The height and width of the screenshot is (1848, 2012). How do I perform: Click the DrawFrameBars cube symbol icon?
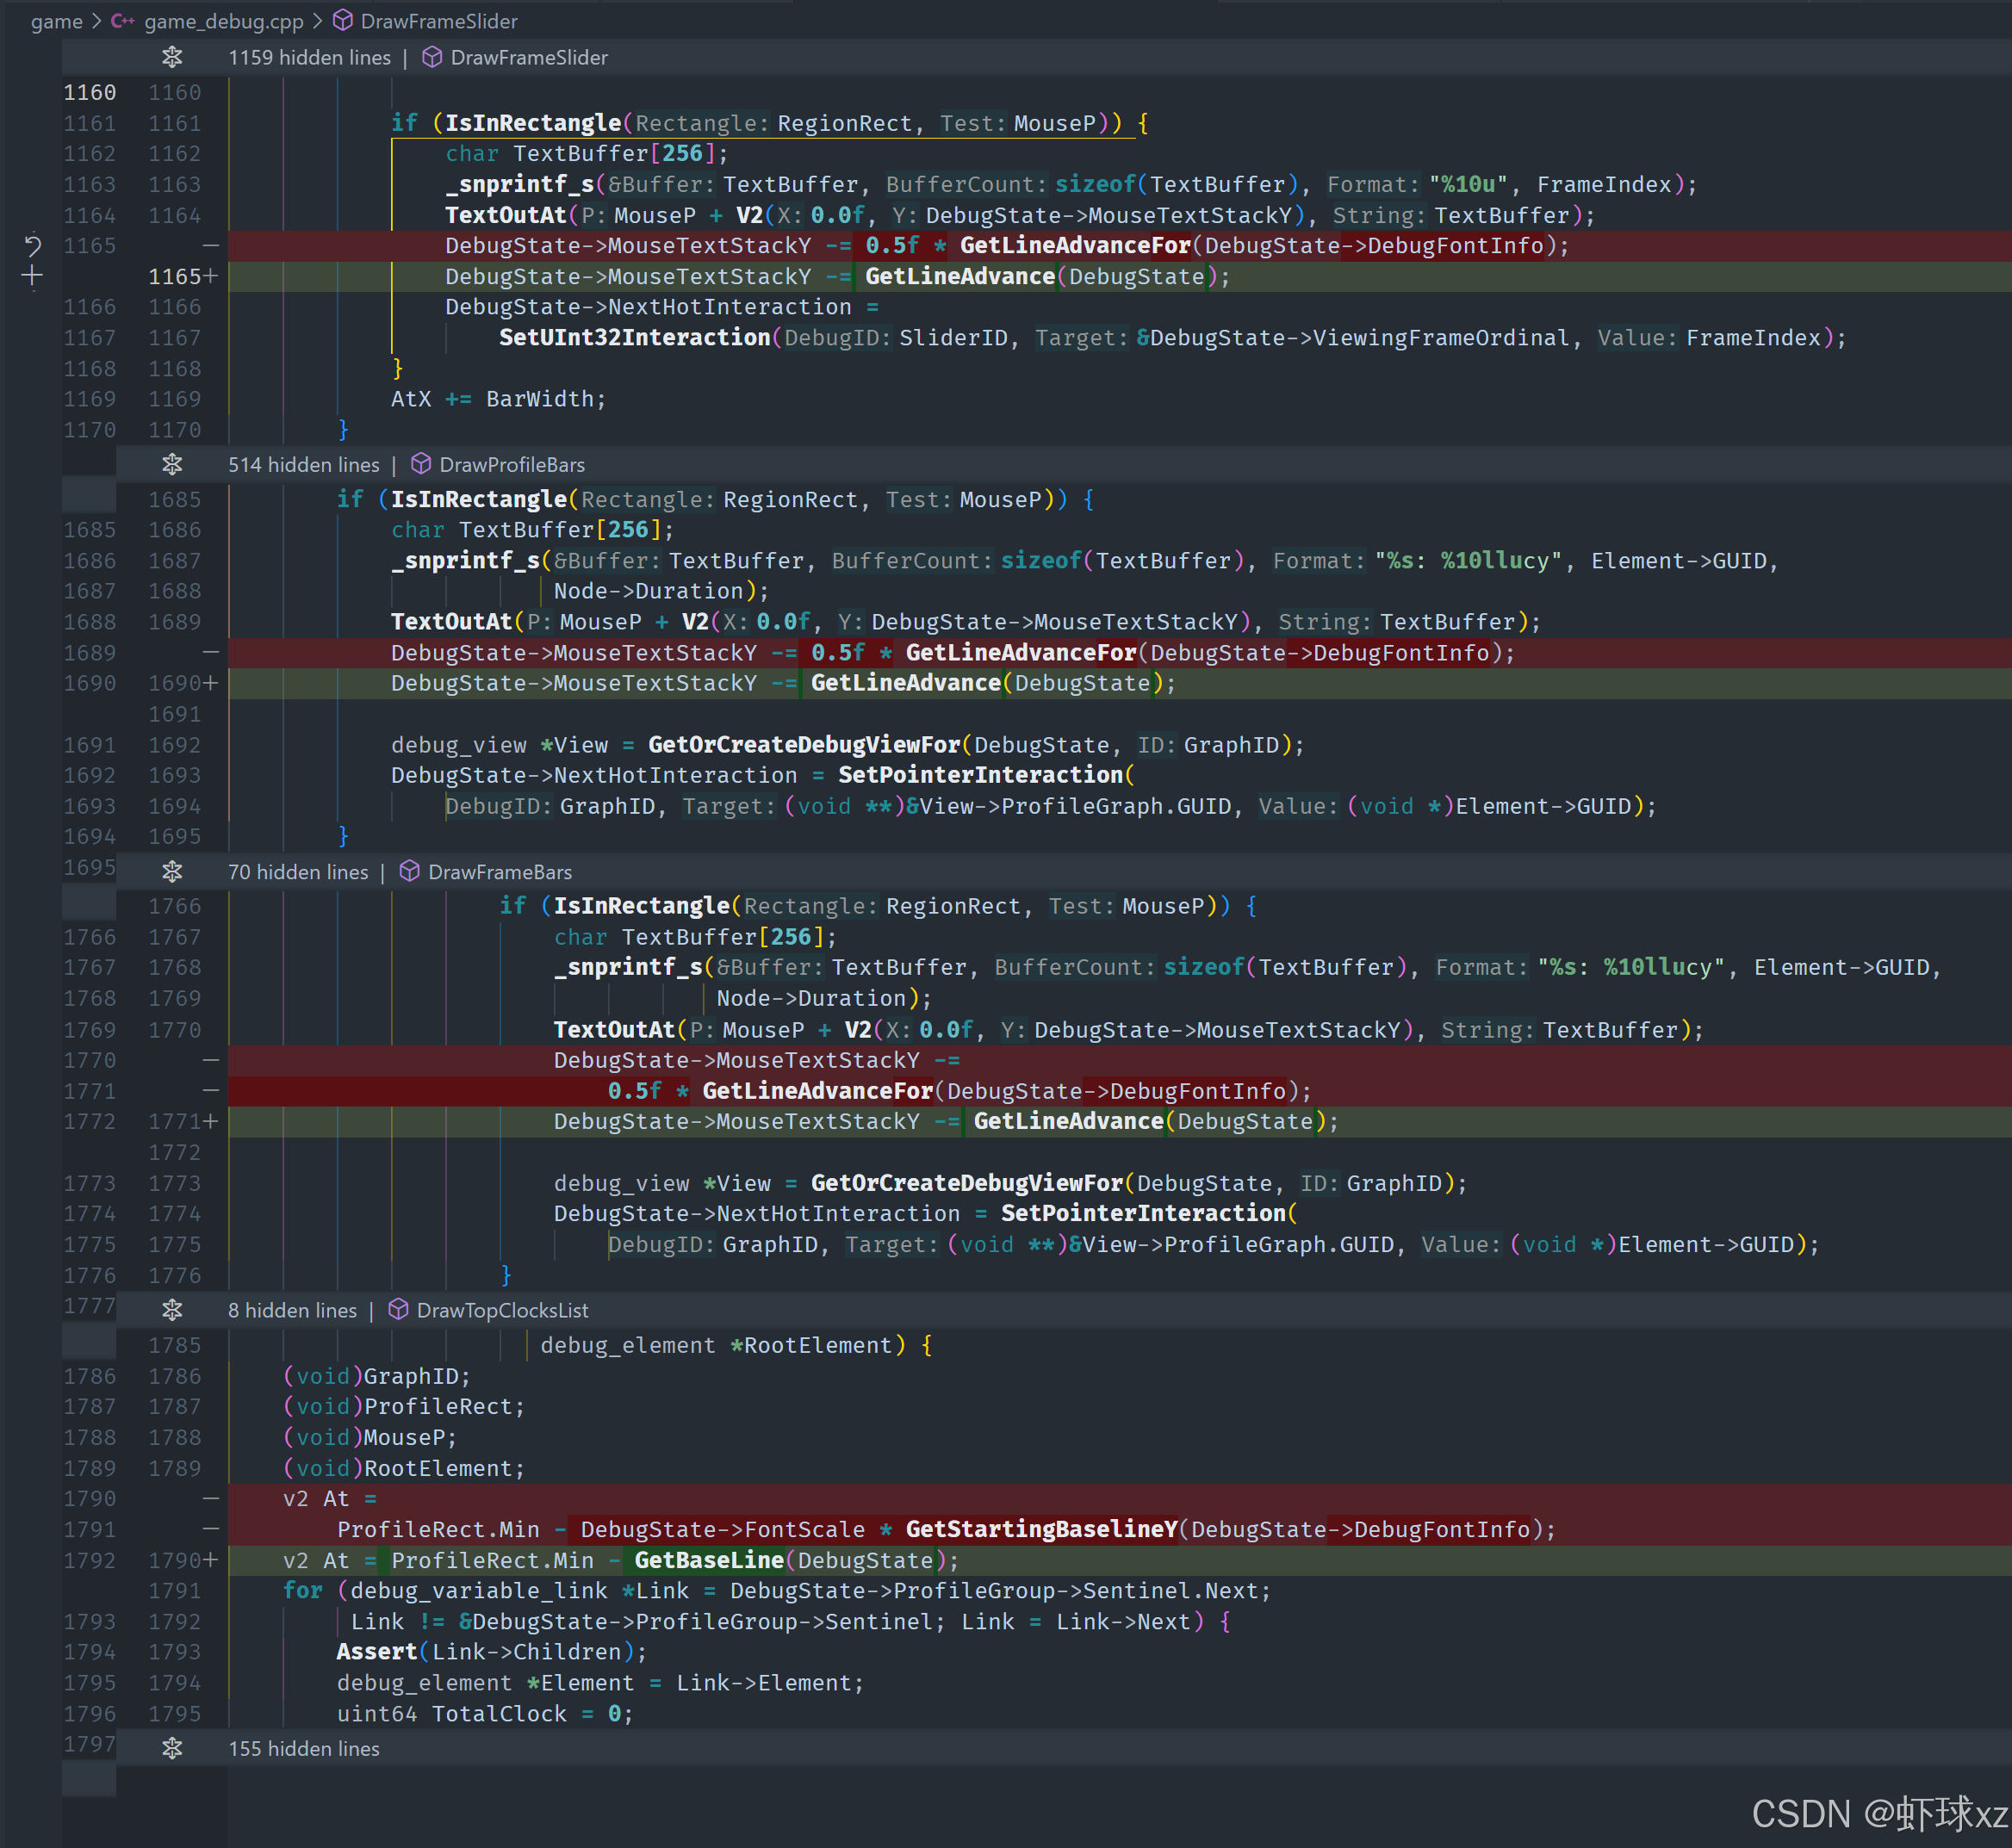pyautogui.click(x=409, y=871)
